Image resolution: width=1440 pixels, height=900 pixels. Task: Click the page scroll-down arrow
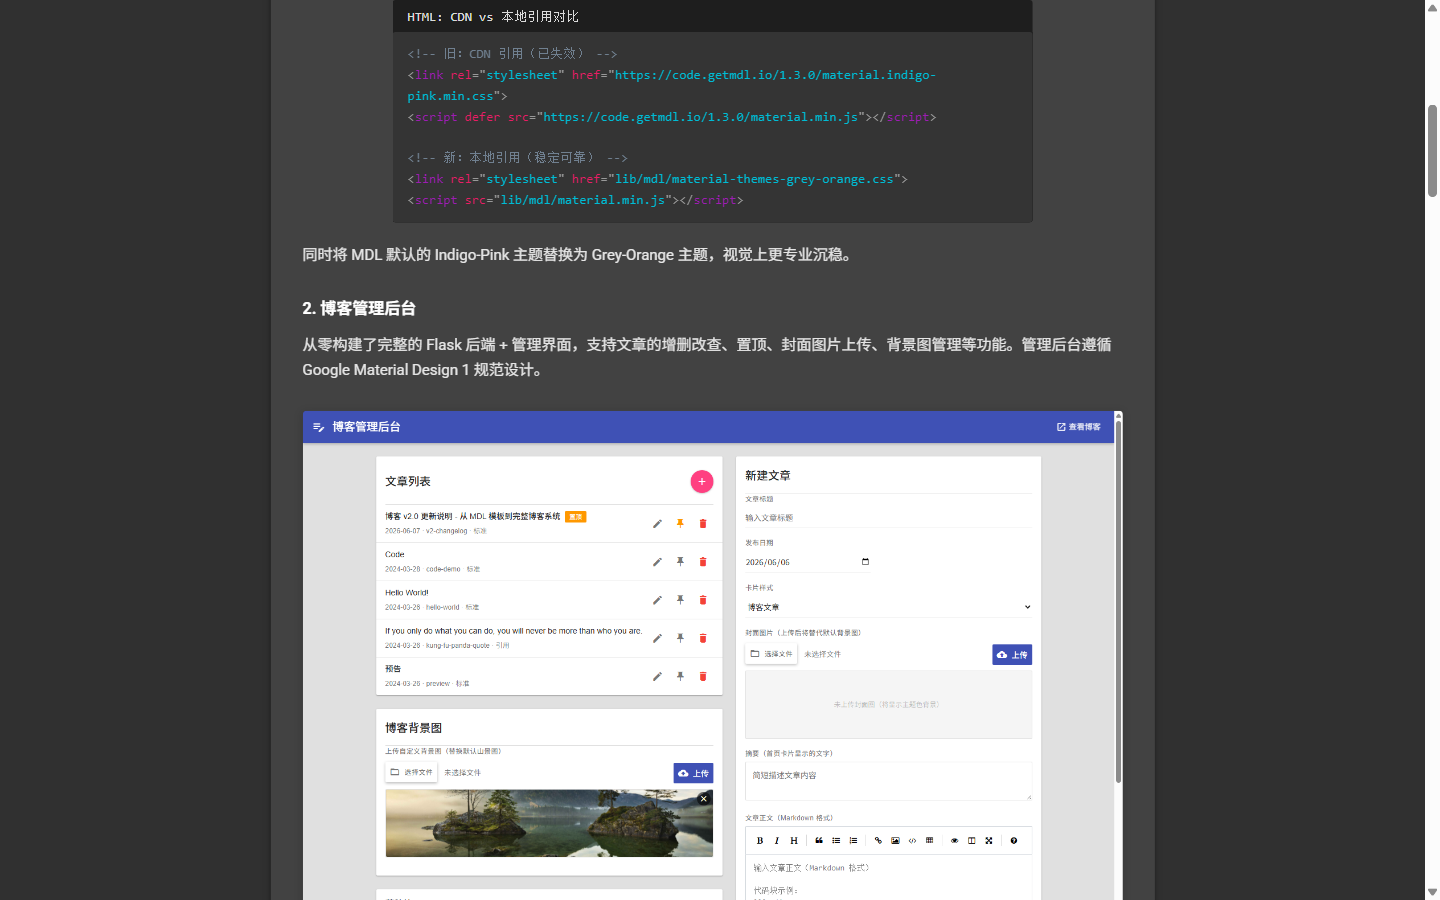click(x=1432, y=892)
